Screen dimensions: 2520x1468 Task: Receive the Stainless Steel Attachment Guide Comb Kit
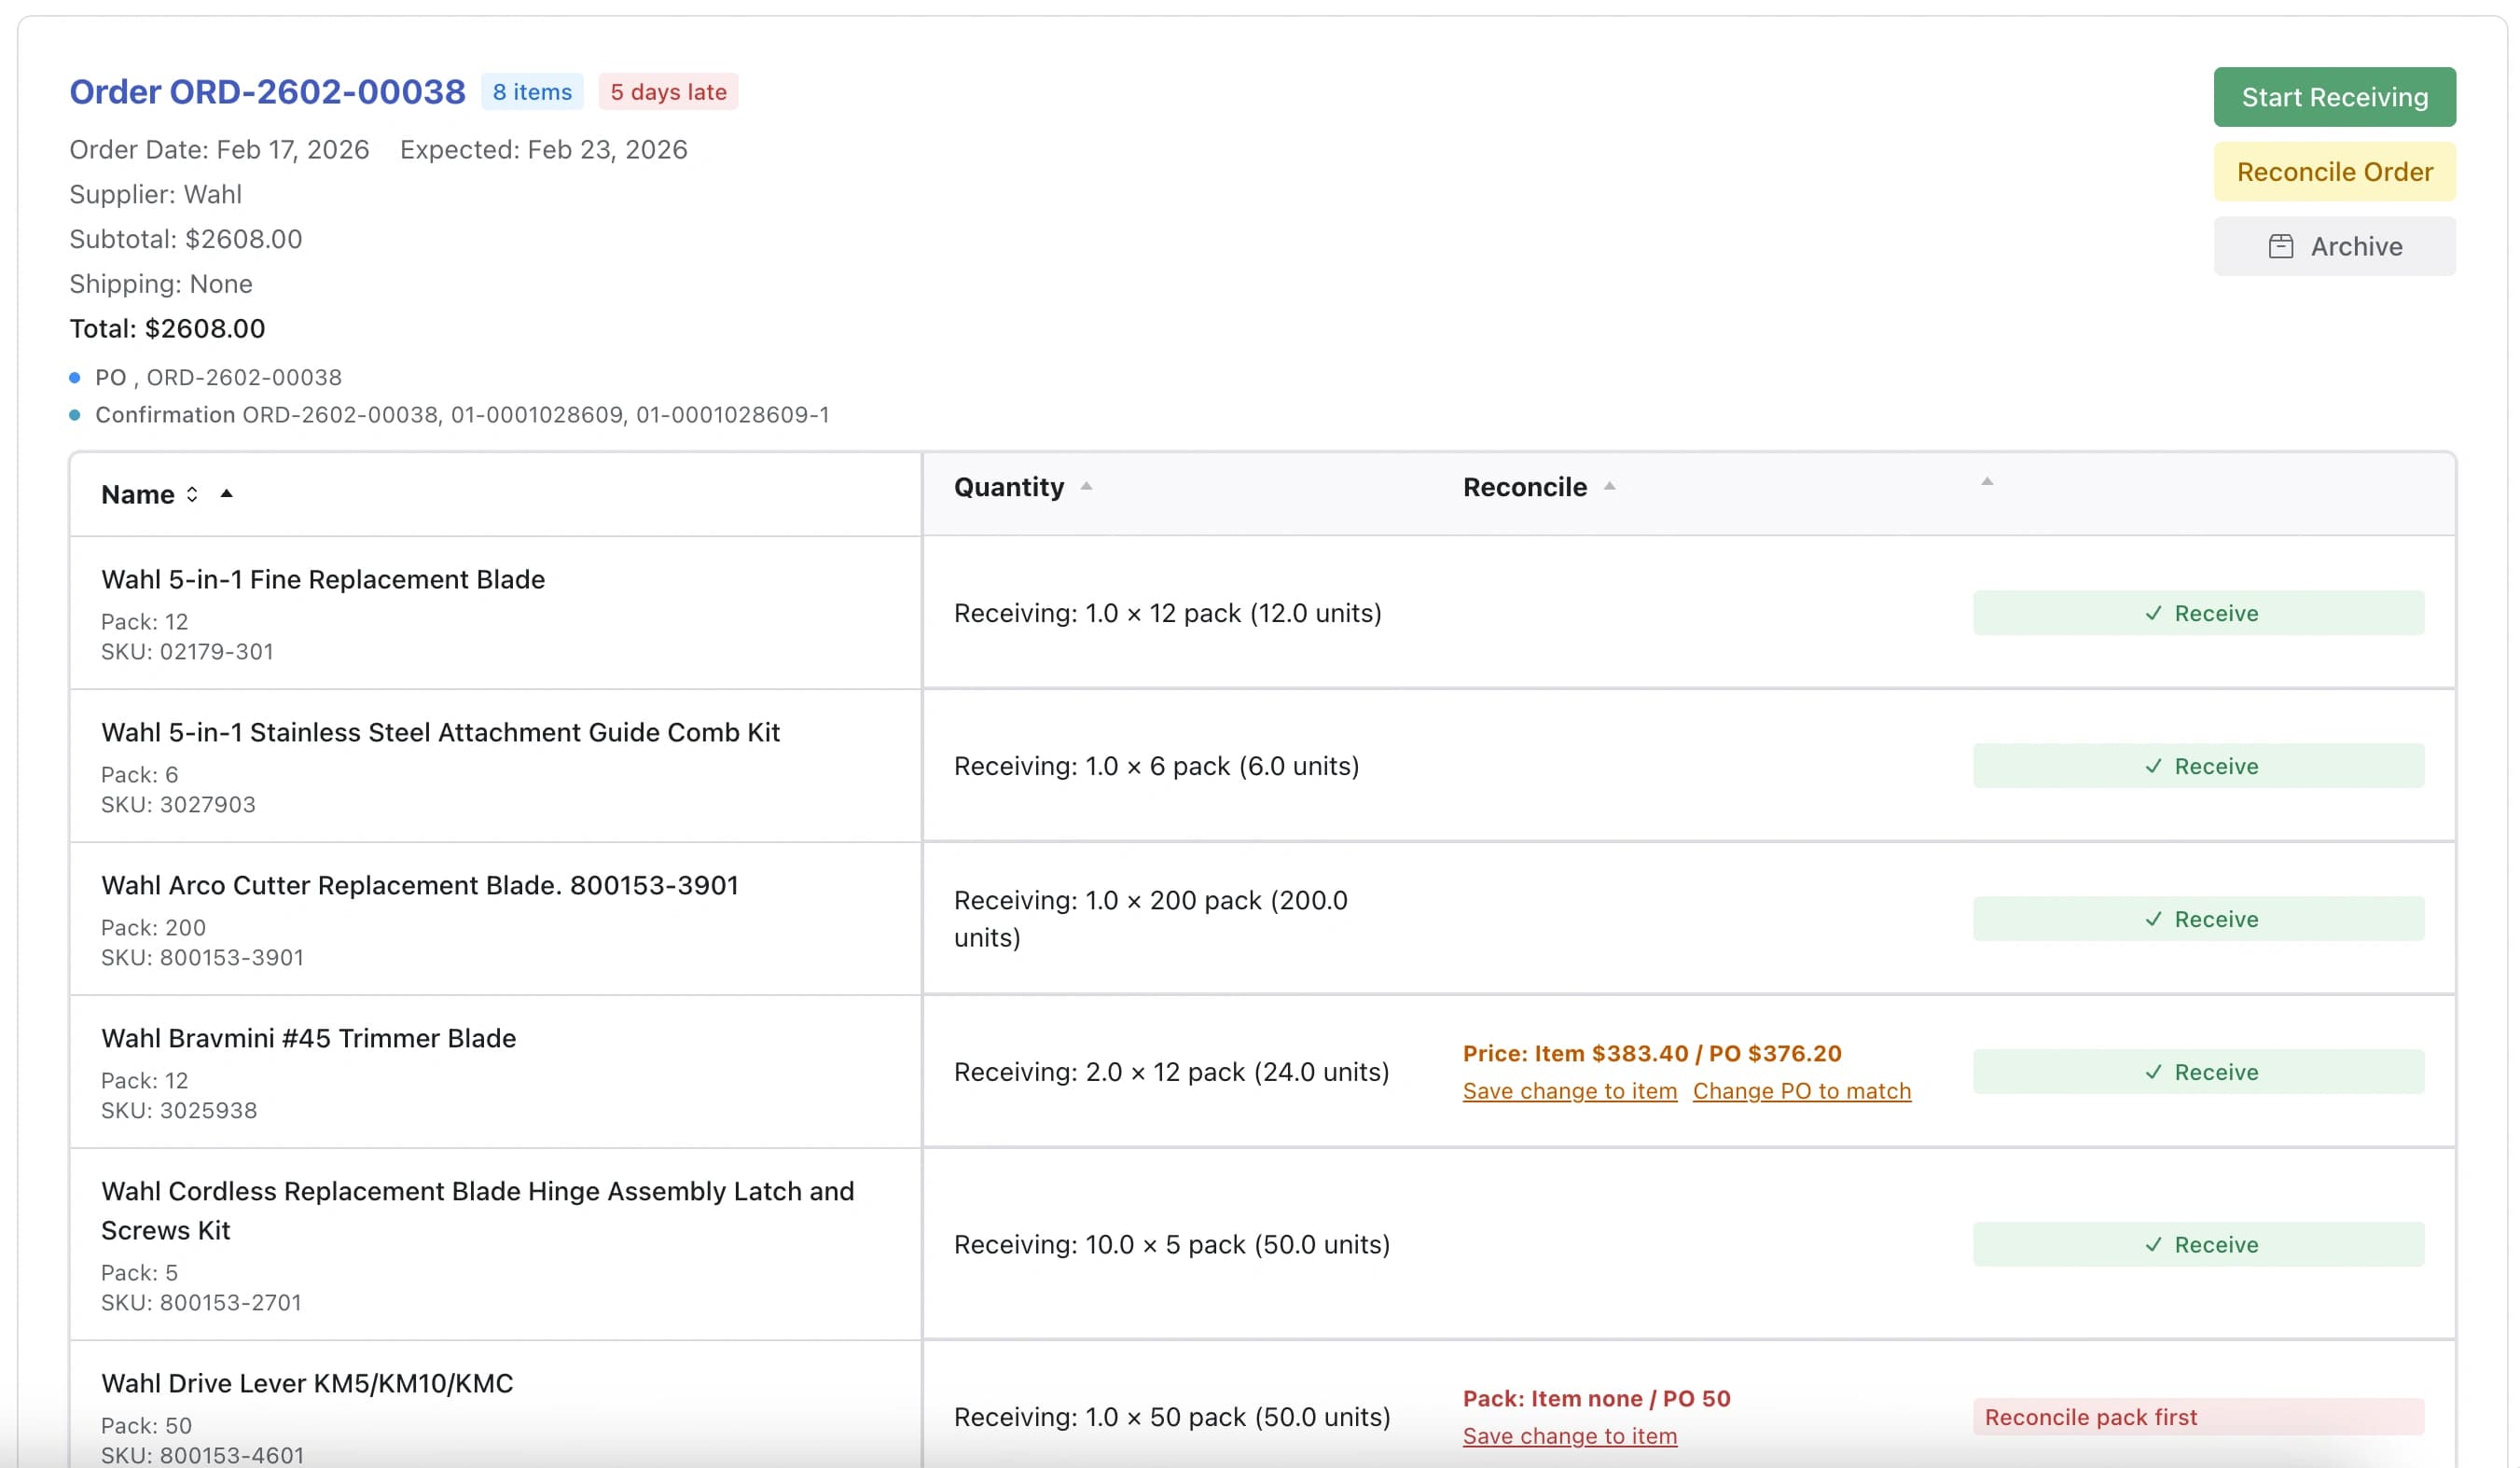[x=2198, y=766]
